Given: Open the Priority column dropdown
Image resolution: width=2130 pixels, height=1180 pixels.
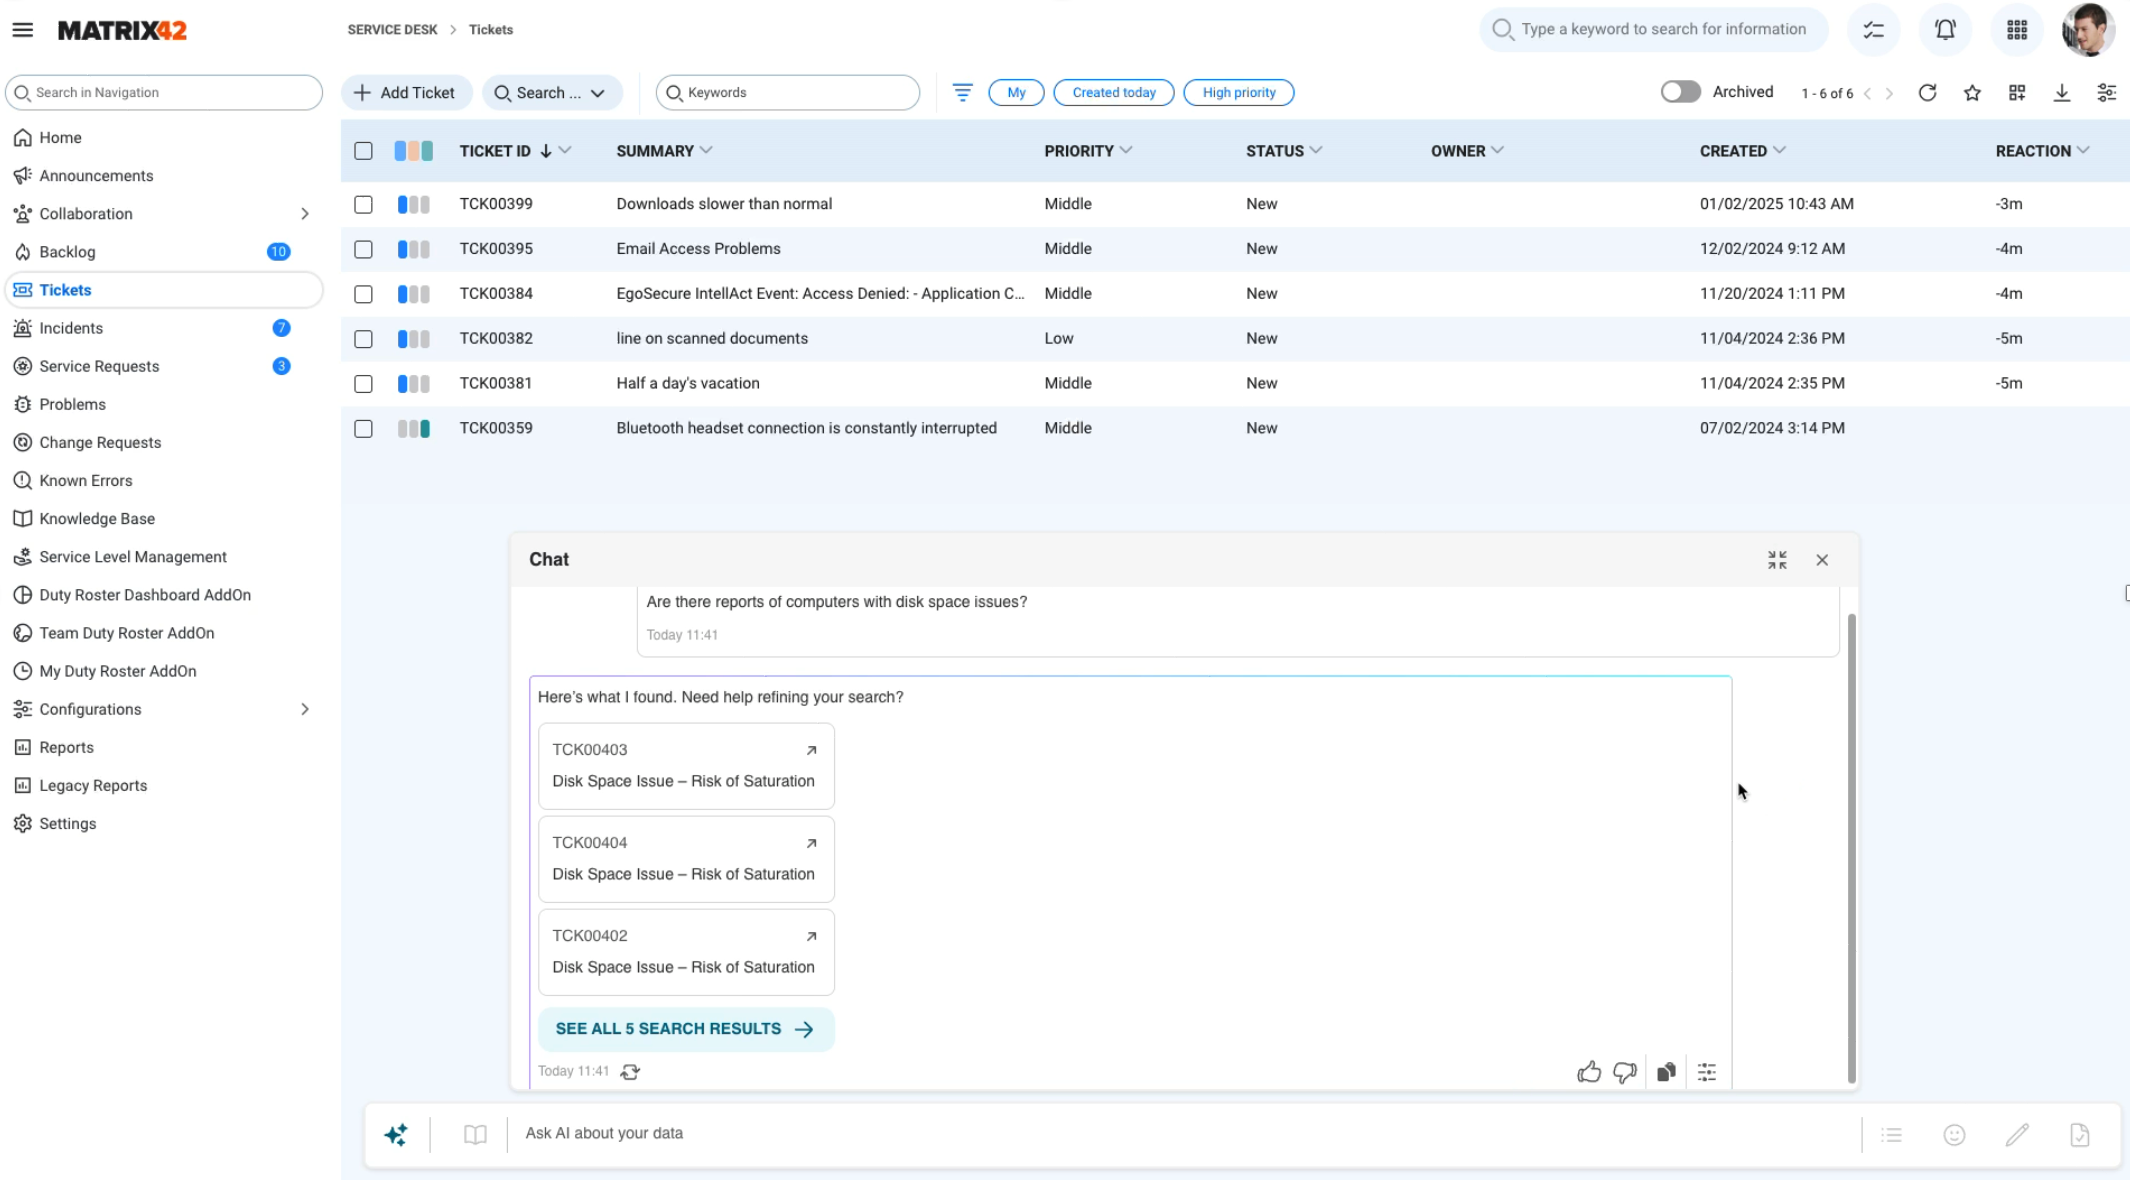Looking at the screenshot, I should pyautogui.click(x=1126, y=150).
